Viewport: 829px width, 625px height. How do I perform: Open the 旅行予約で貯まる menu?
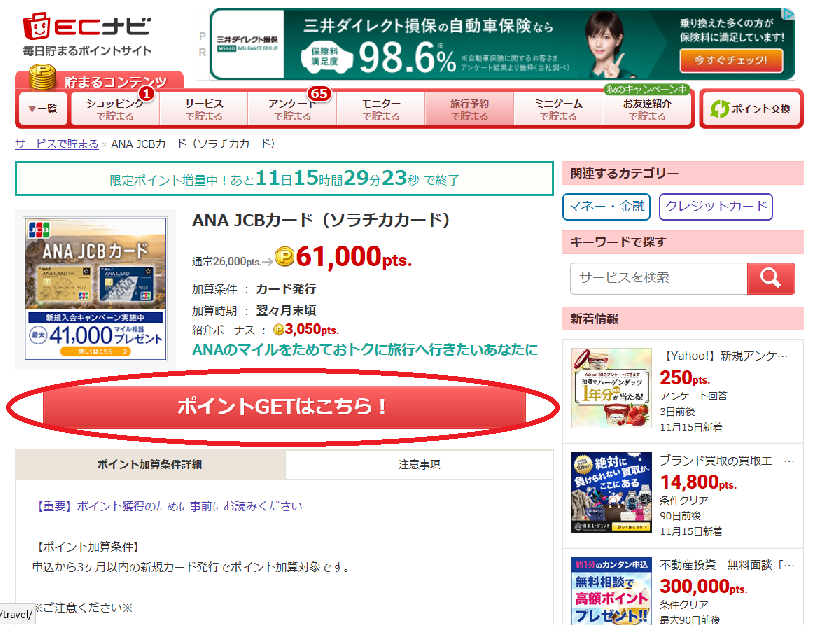[x=469, y=109]
